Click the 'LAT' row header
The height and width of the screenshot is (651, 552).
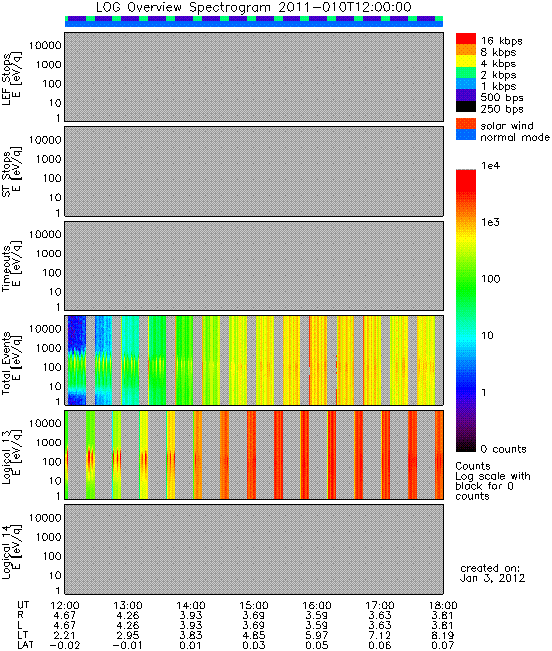click(x=25, y=645)
